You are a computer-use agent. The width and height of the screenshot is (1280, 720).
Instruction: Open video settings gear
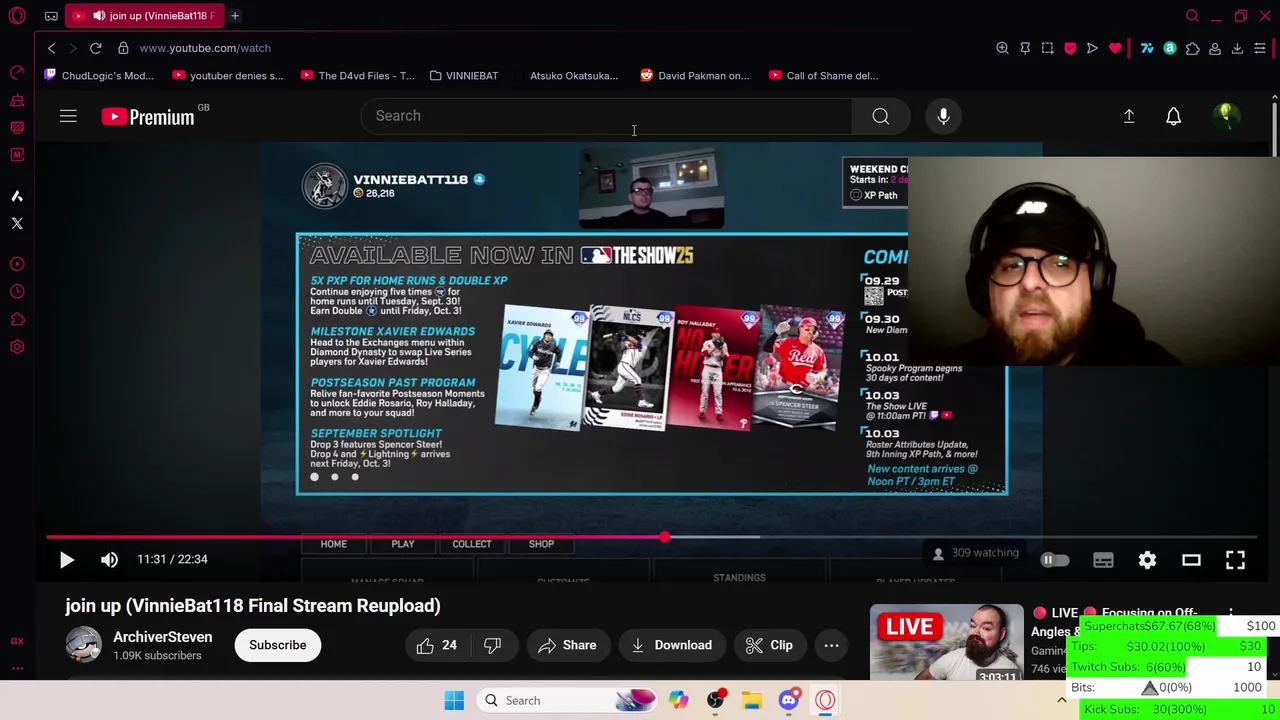coord(1147,560)
